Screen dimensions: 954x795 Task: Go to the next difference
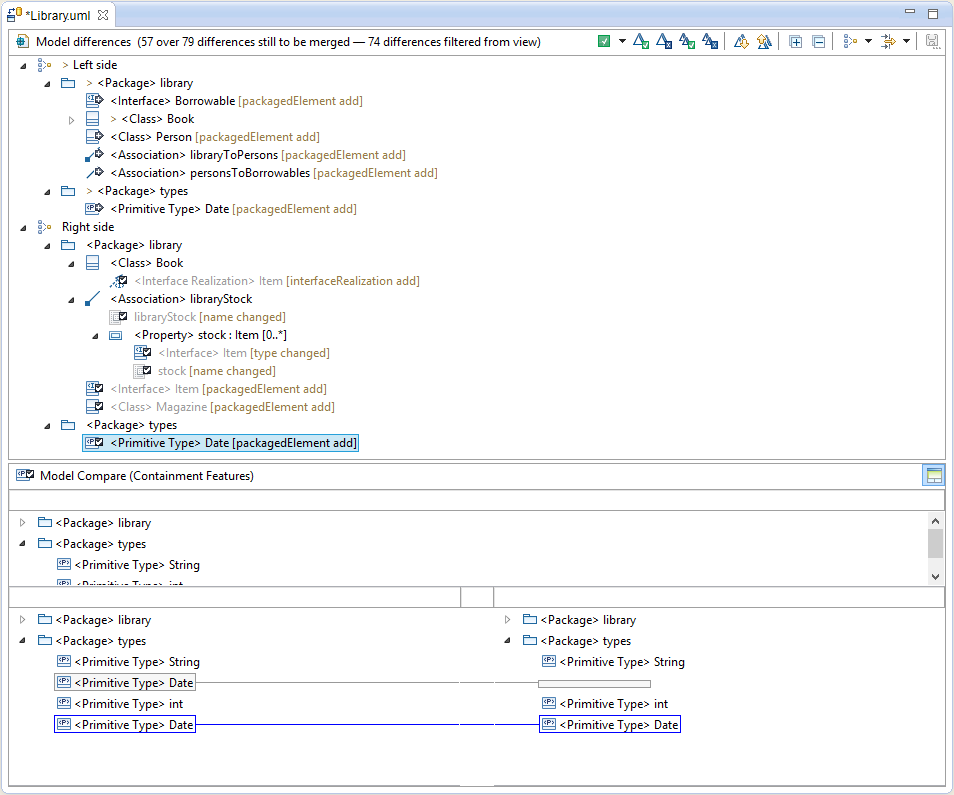click(x=741, y=42)
